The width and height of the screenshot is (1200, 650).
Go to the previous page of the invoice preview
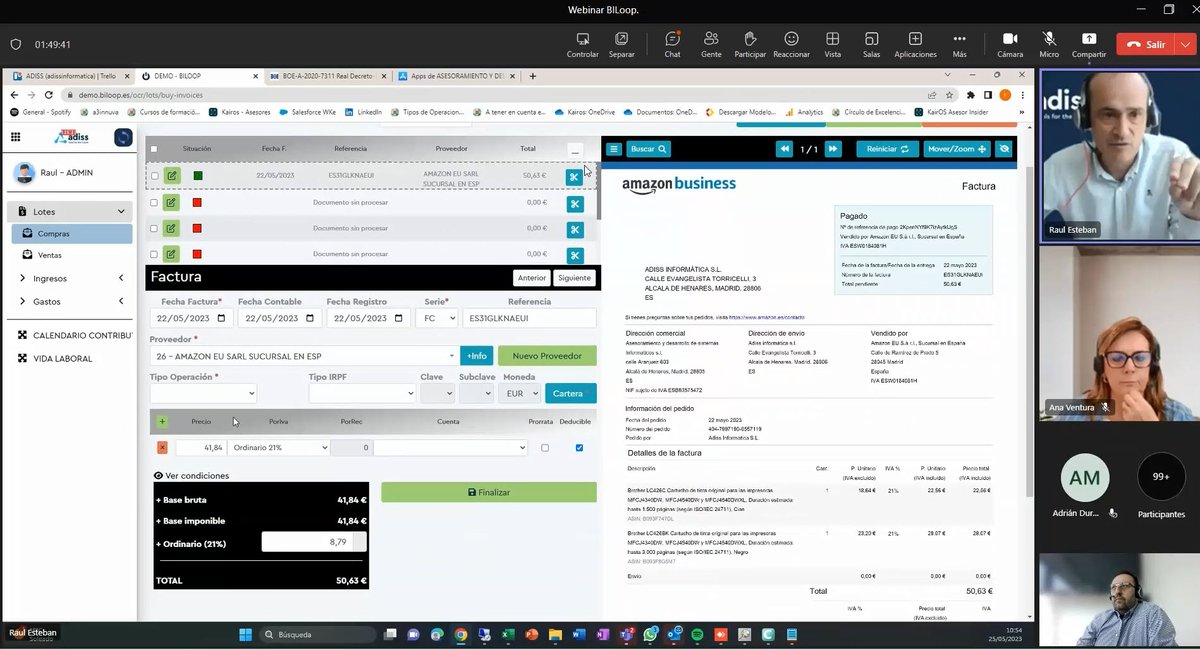point(784,149)
